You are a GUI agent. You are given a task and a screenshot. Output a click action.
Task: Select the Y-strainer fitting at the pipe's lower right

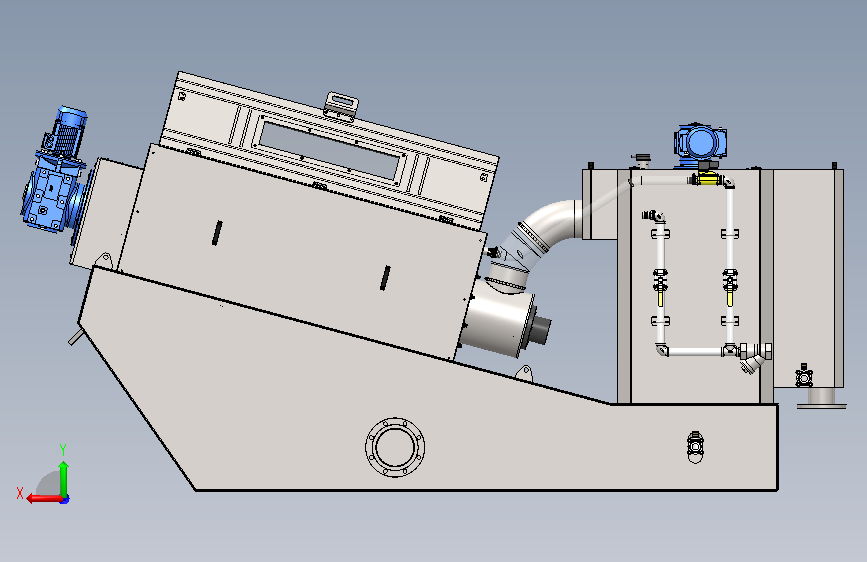(754, 357)
